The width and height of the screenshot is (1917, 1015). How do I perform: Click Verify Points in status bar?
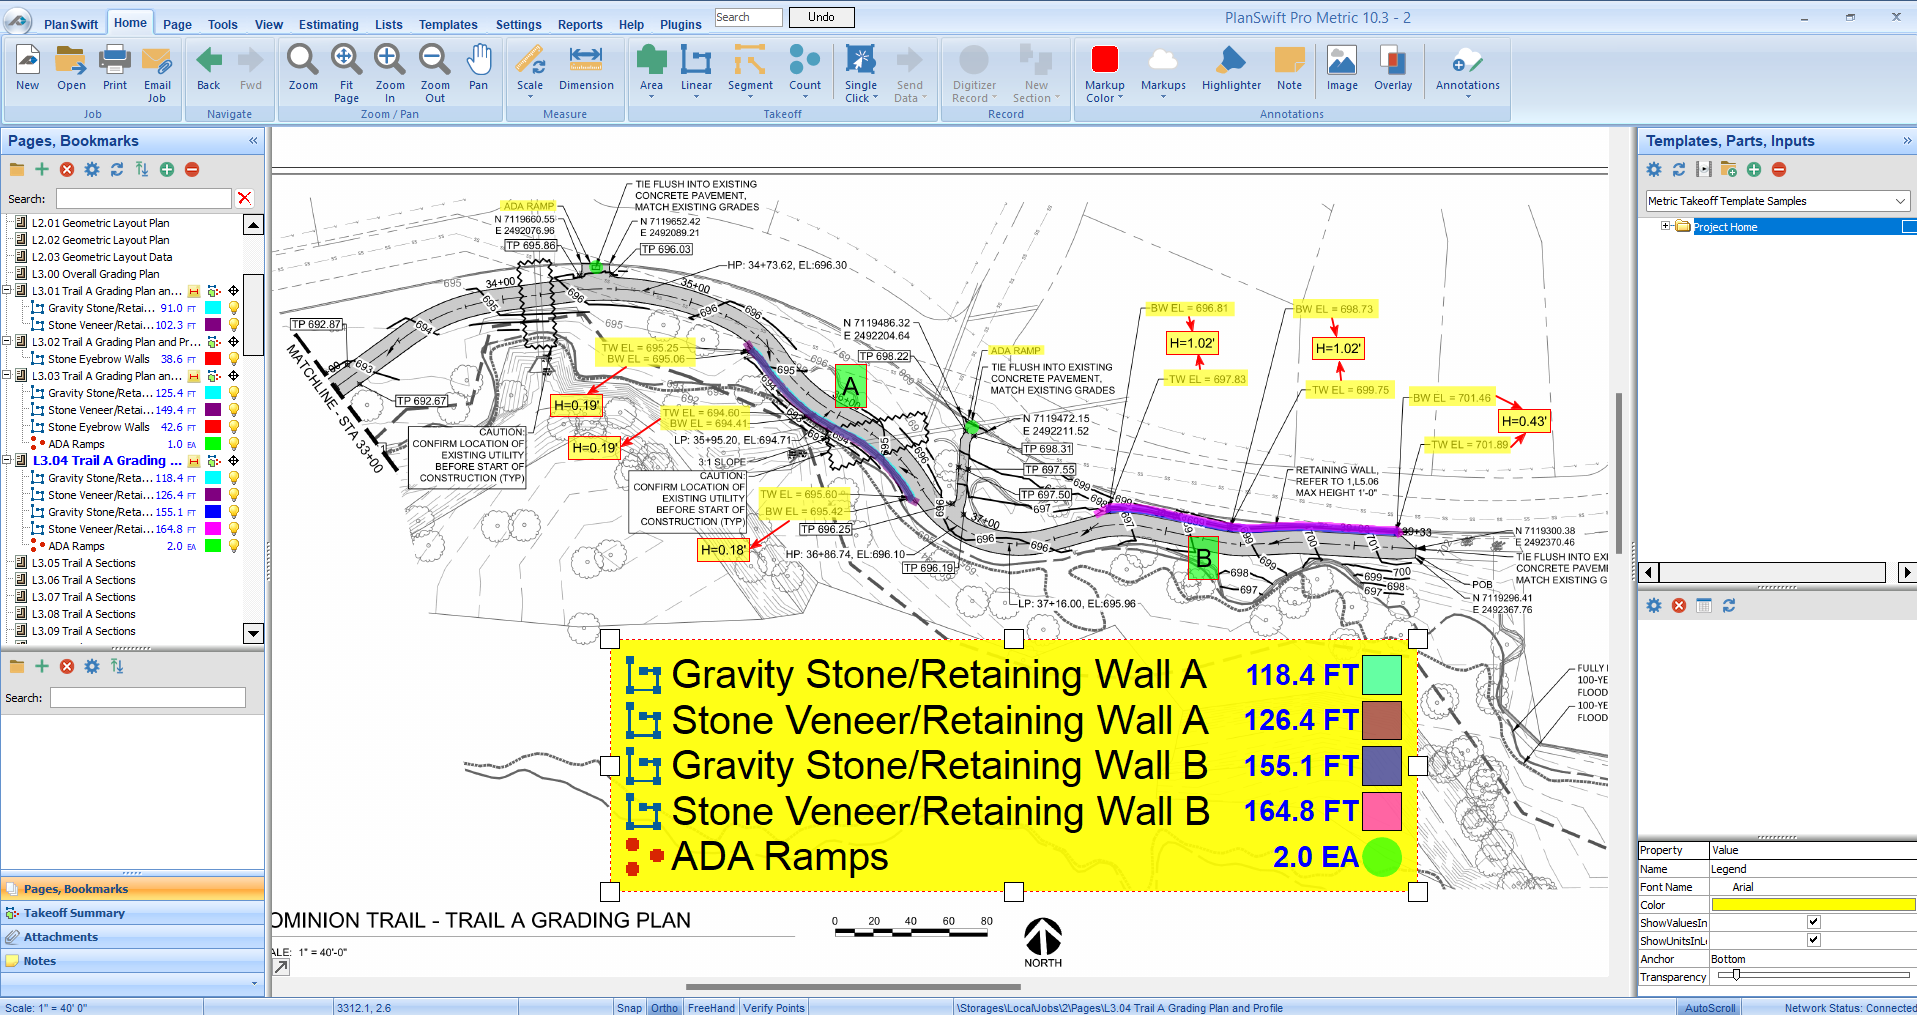pyautogui.click(x=773, y=1007)
